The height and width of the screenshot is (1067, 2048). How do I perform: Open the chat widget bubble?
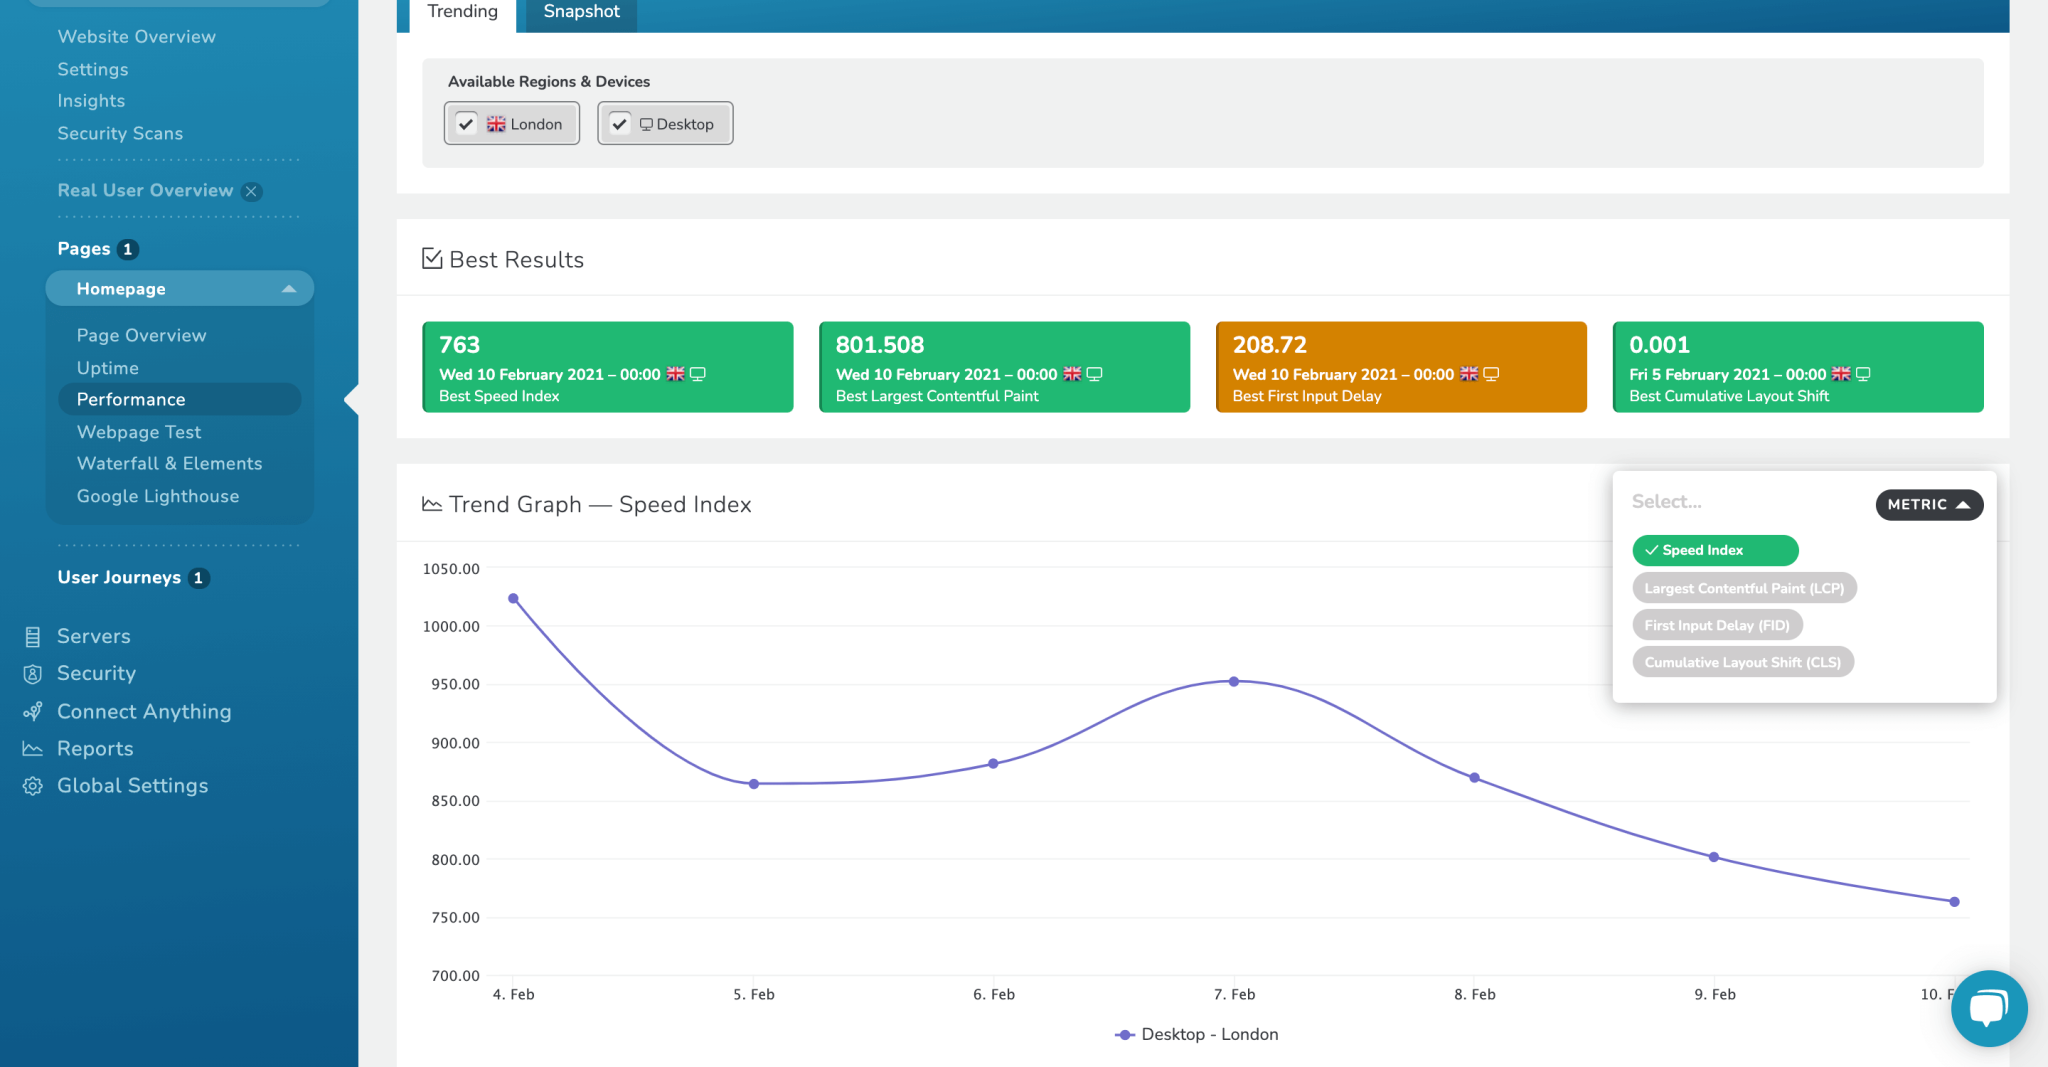(x=1988, y=1008)
